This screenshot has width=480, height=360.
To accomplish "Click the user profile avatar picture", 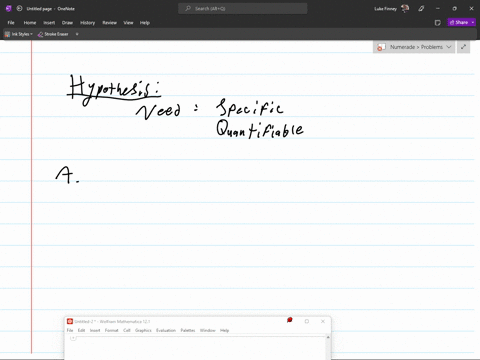I will [x=405, y=9].
